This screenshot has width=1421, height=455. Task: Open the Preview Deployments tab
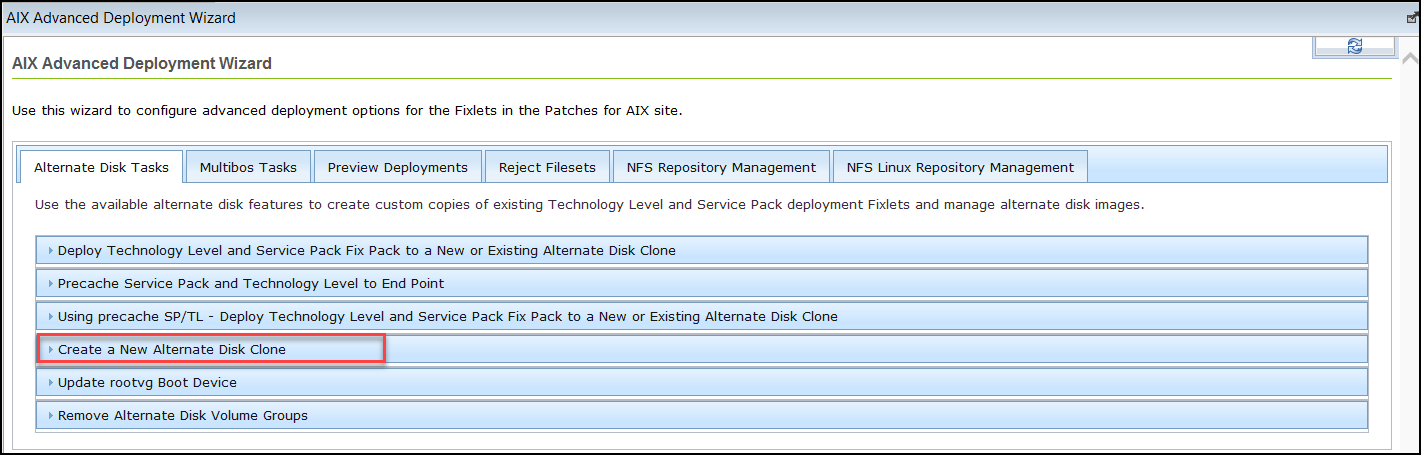click(398, 167)
